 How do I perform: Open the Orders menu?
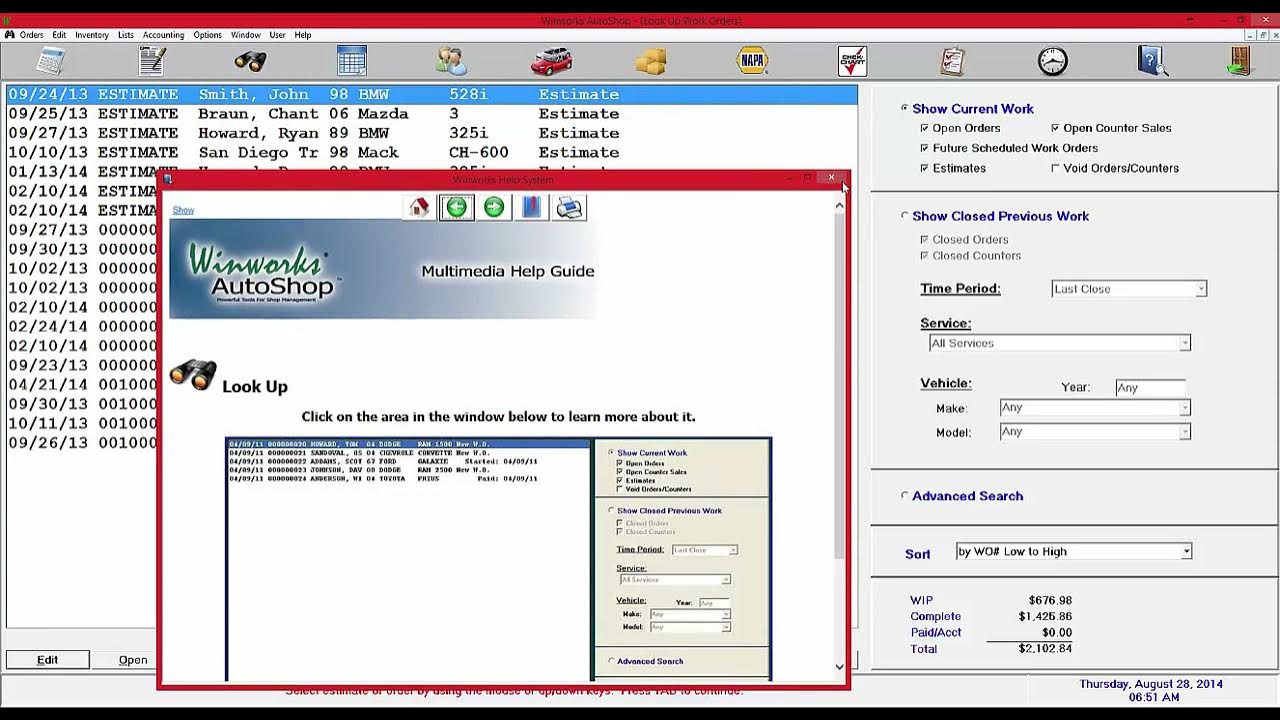pyautogui.click(x=32, y=35)
